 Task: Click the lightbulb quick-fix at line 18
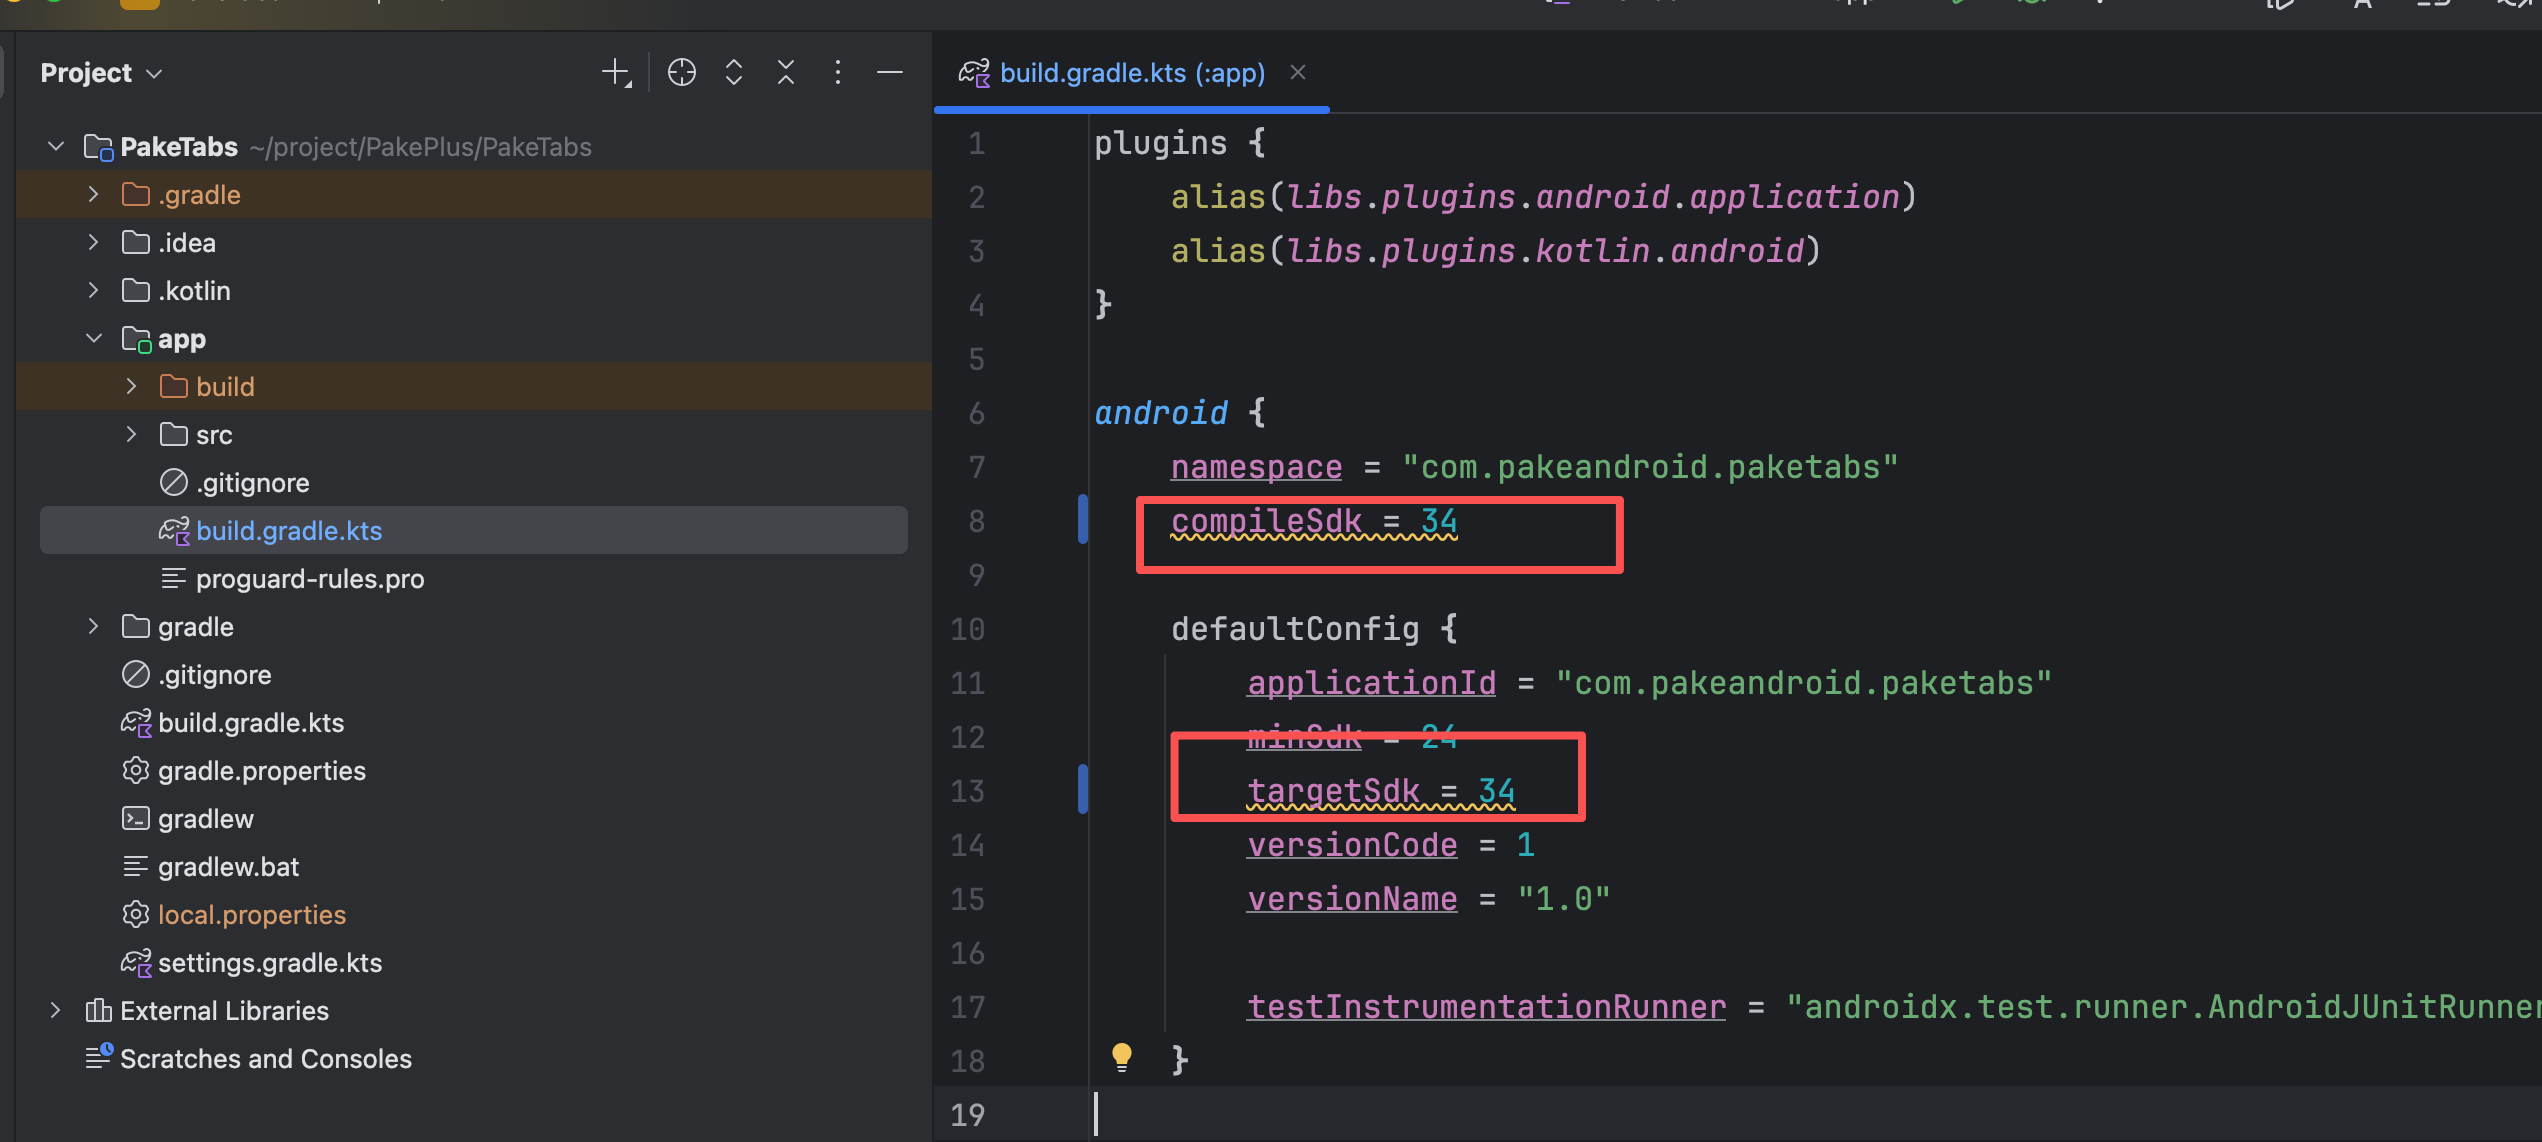click(1121, 1057)
